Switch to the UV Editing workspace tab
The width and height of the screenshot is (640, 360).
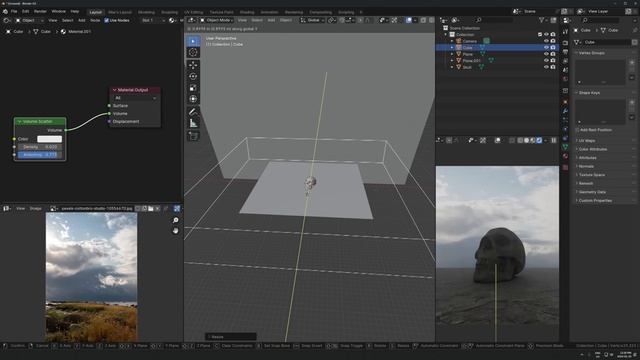193,12
